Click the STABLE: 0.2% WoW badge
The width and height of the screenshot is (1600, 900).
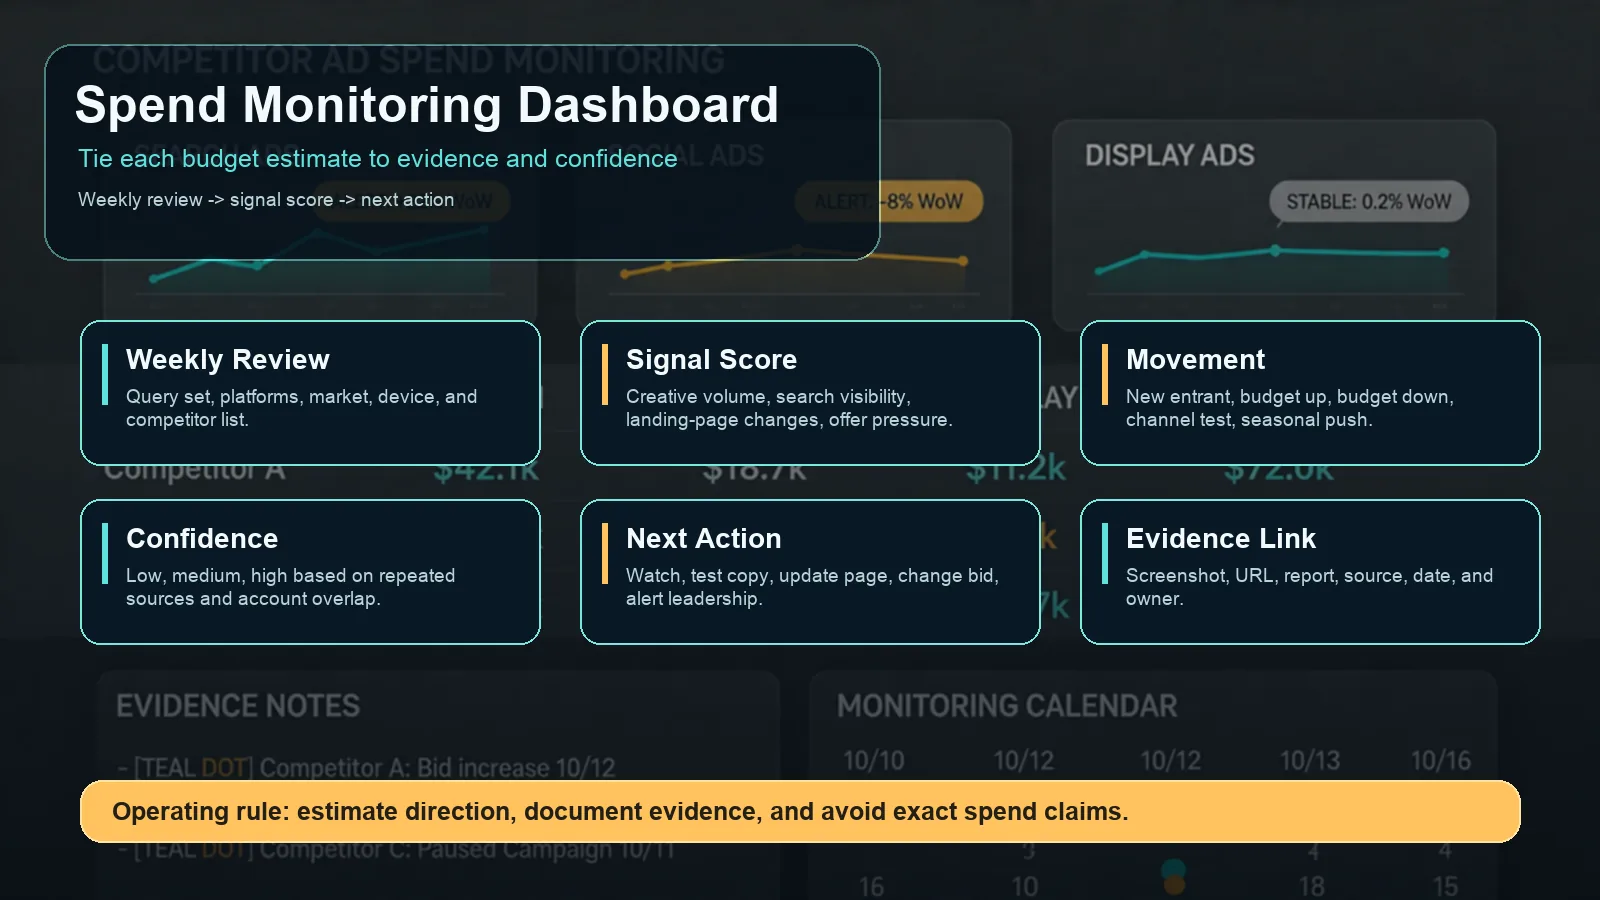point(1368,202)
